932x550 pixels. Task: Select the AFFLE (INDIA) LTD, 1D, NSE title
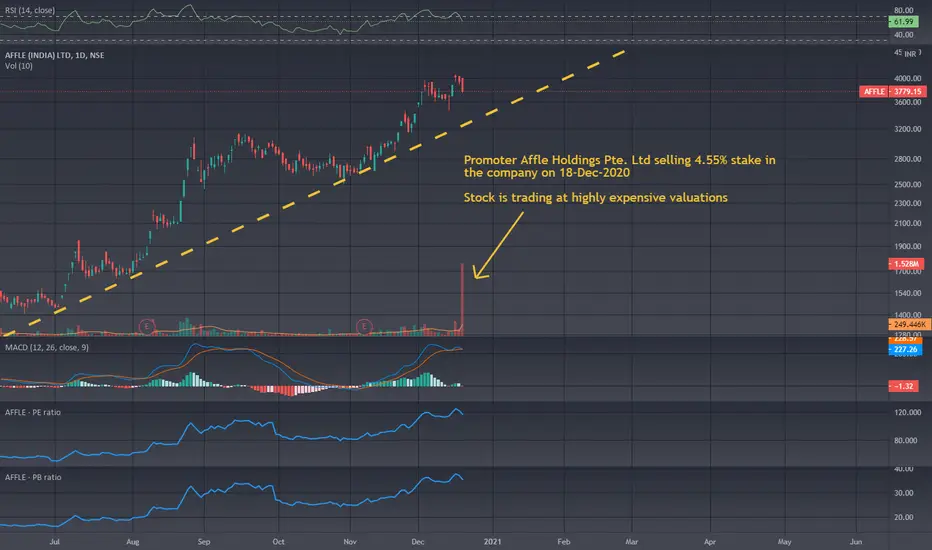pyautogui.click(x=55, y=55)
